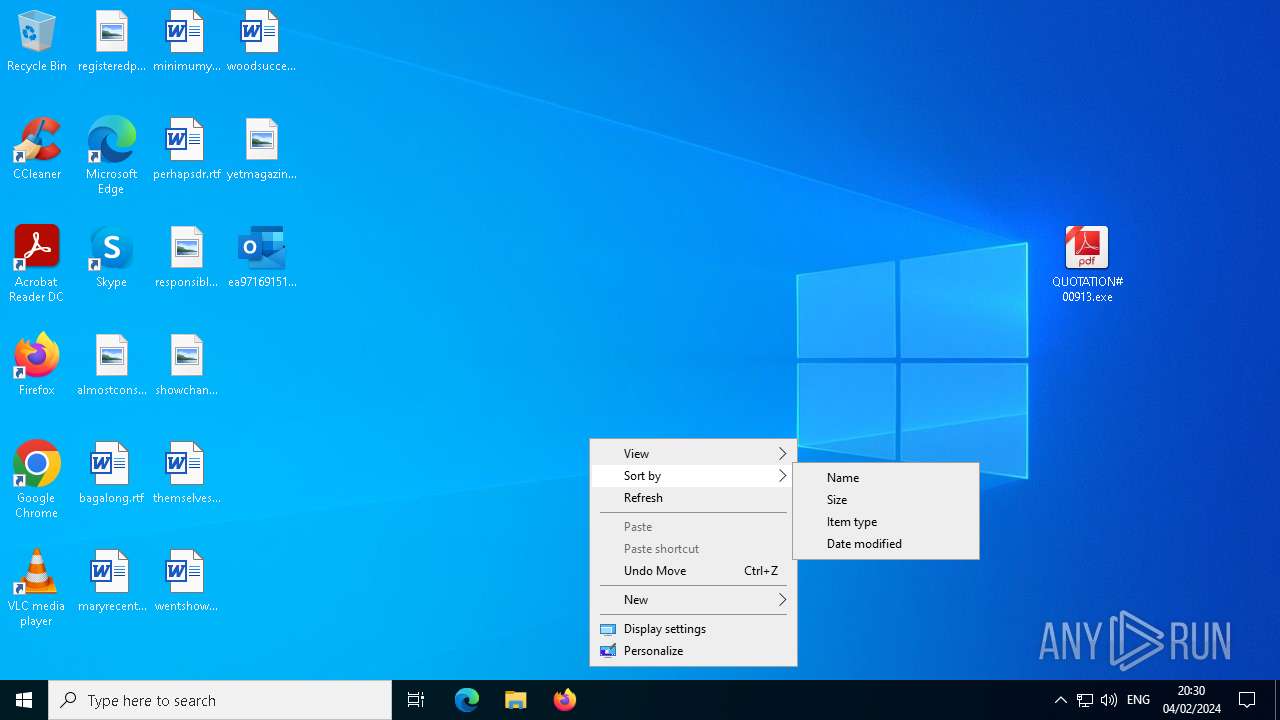The width and height of the screenshot is (1280, 720).
Task: Launch Firefox from the taskbar
Action: [x=565, y=700]
